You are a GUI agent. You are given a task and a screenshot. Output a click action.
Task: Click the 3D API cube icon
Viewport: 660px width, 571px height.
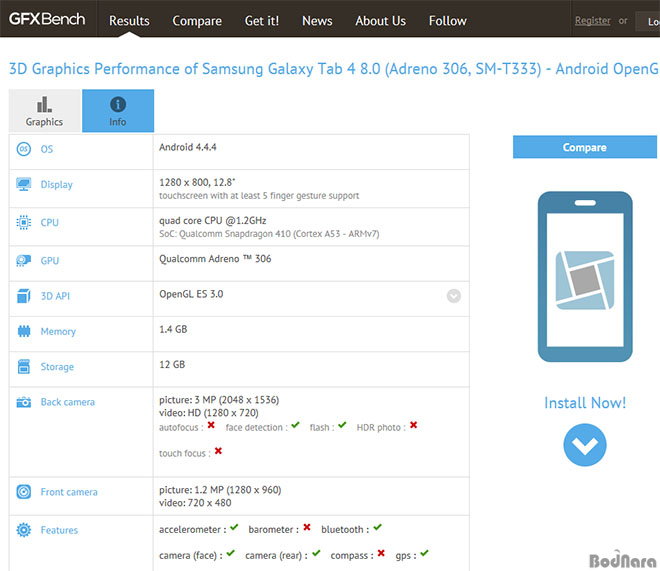24,296
